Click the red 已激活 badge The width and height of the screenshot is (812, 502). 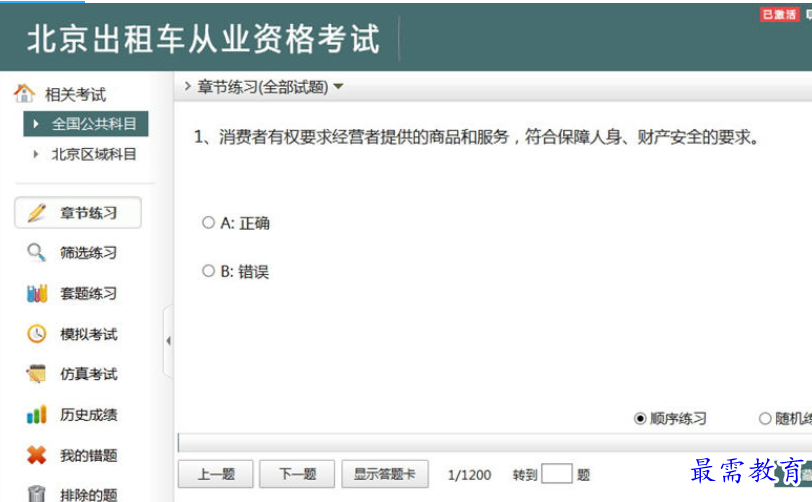tap(779, 15)
